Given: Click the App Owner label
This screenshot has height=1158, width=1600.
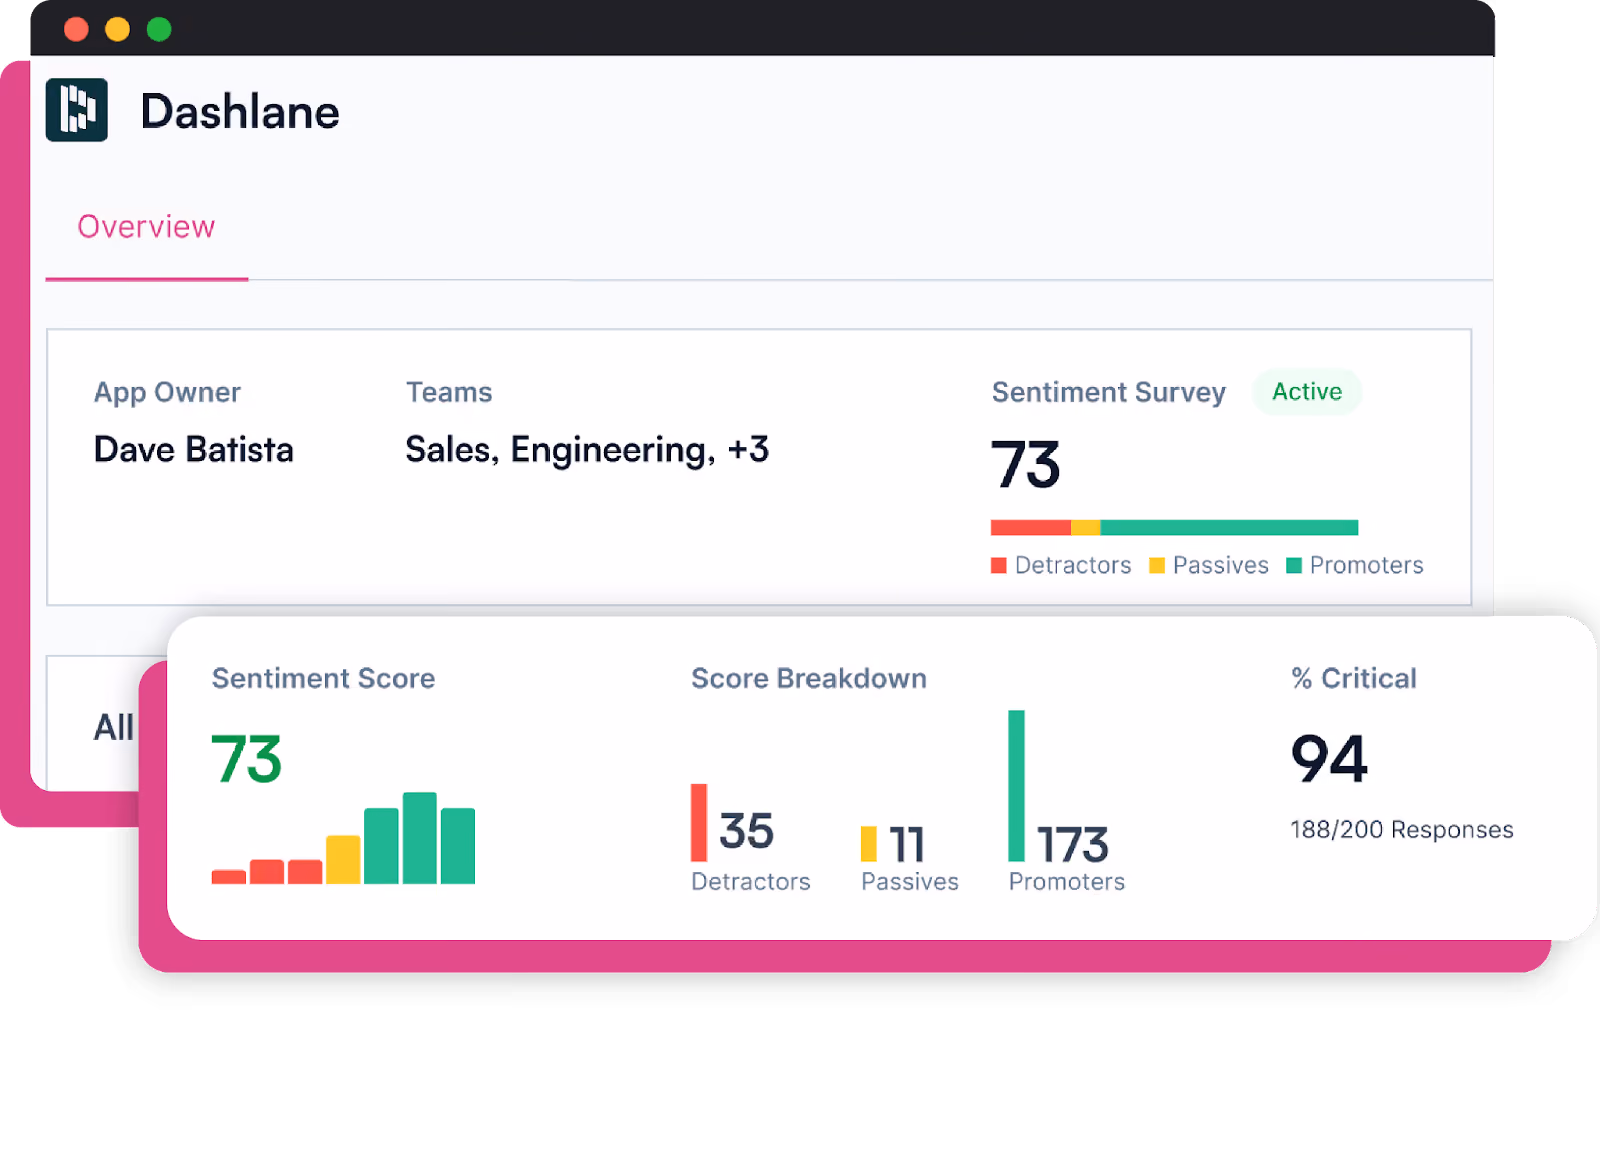Looking at the screenshot, I should [x=167, y=392].
